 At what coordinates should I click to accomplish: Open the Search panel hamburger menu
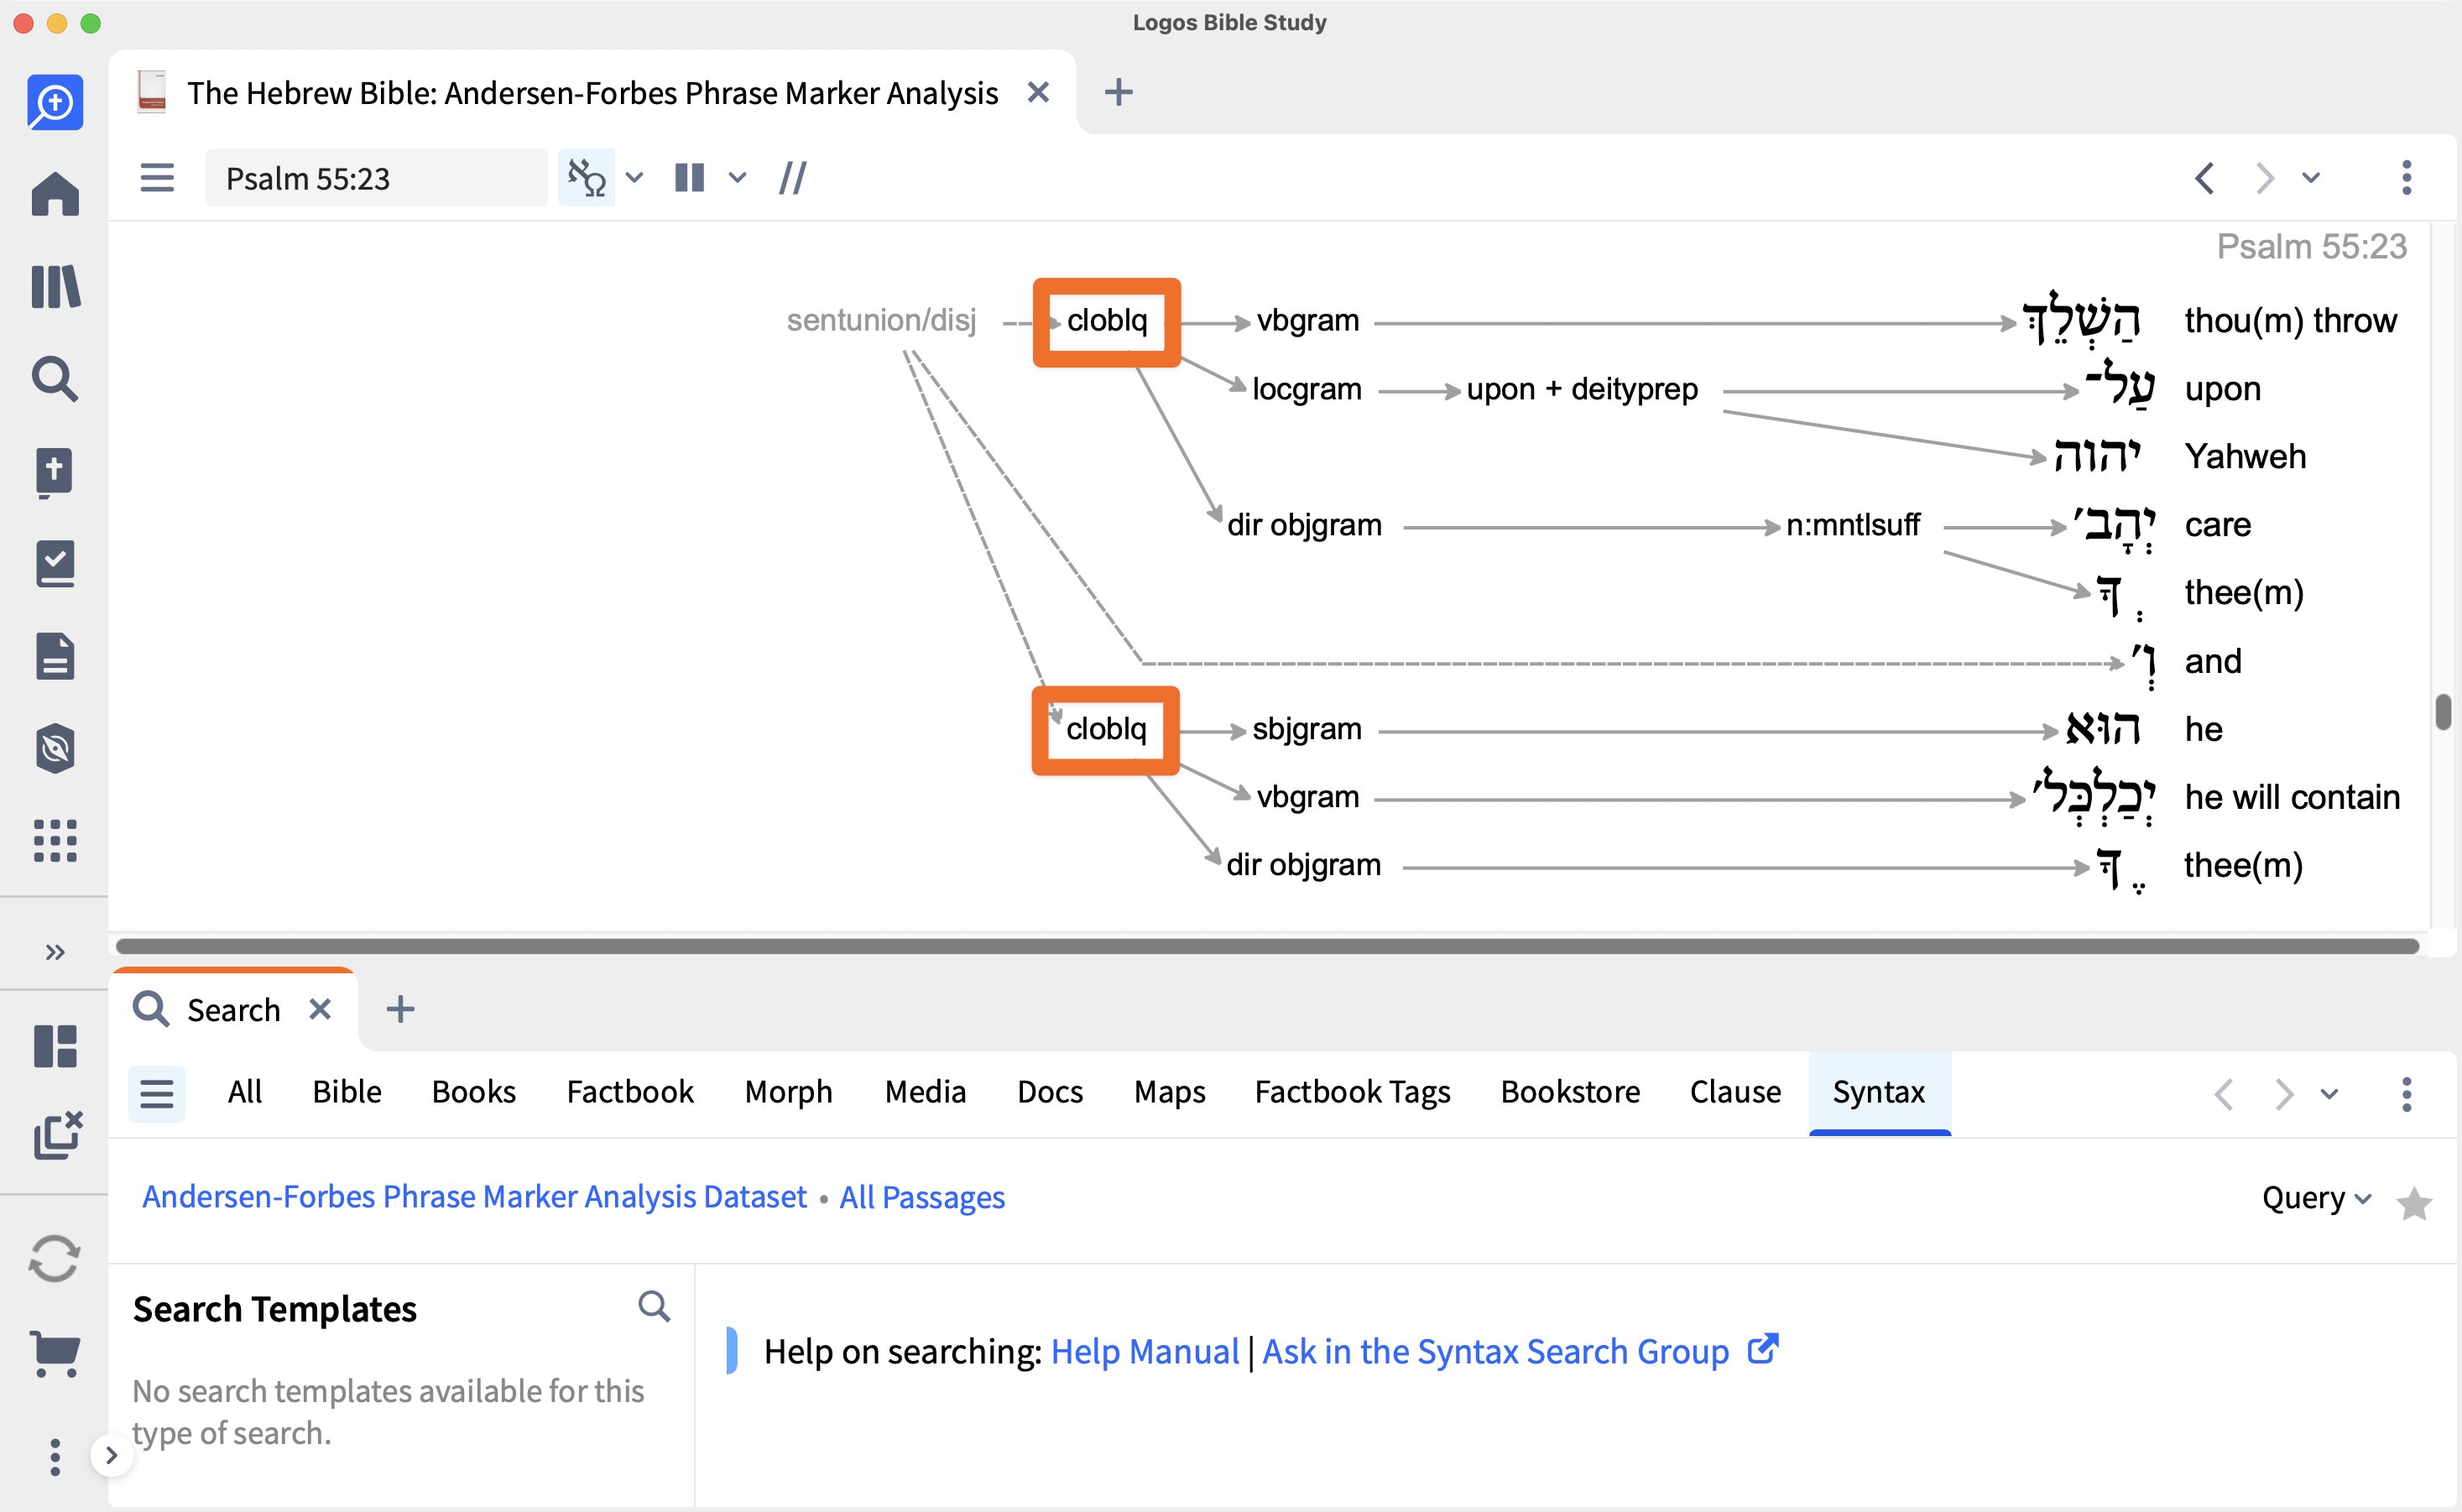click(x=157, y=1093)
